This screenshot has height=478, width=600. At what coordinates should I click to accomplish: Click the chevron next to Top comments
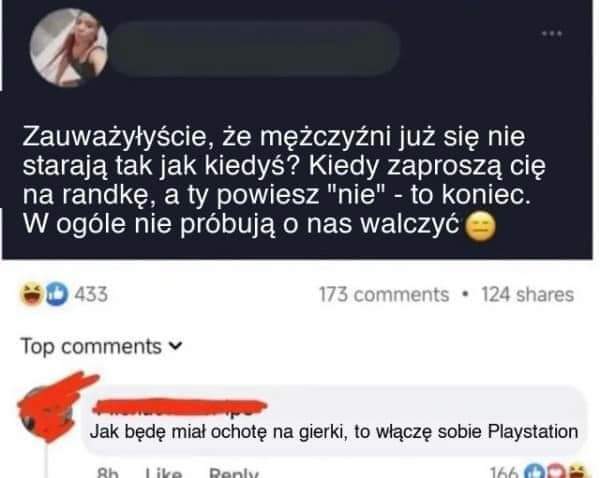(176, 346)
